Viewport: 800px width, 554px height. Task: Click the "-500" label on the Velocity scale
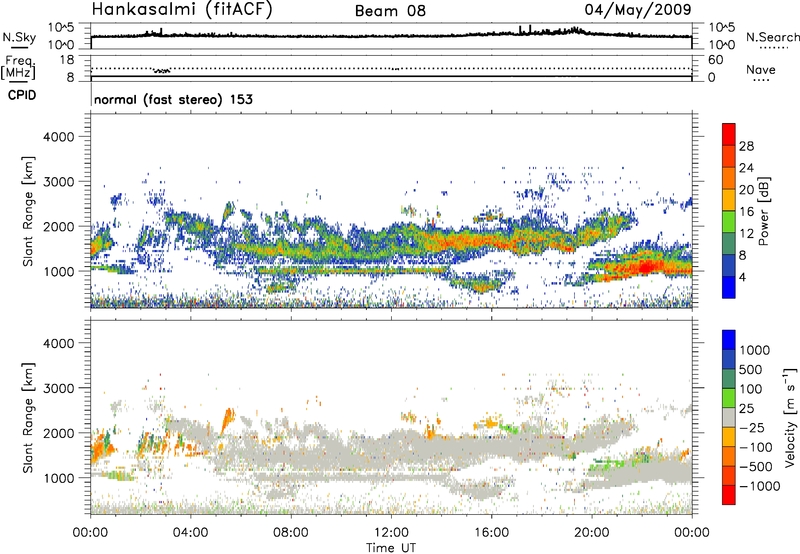(x=756, y=467)
